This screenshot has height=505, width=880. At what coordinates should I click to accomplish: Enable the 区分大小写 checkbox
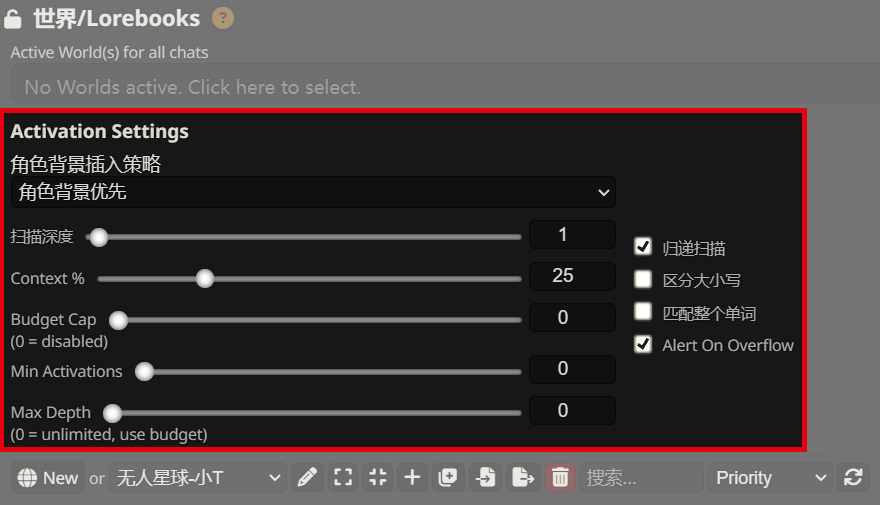[x=643, y=280]
